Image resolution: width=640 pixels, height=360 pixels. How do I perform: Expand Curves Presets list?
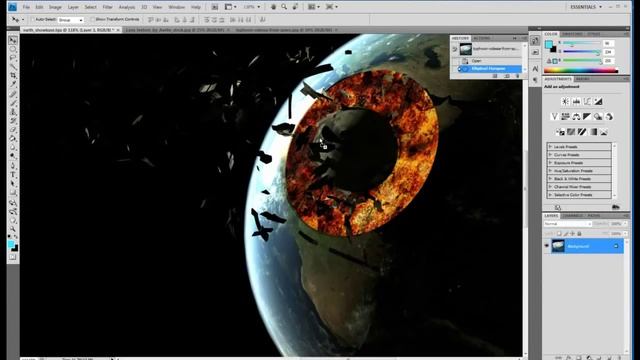550,155
